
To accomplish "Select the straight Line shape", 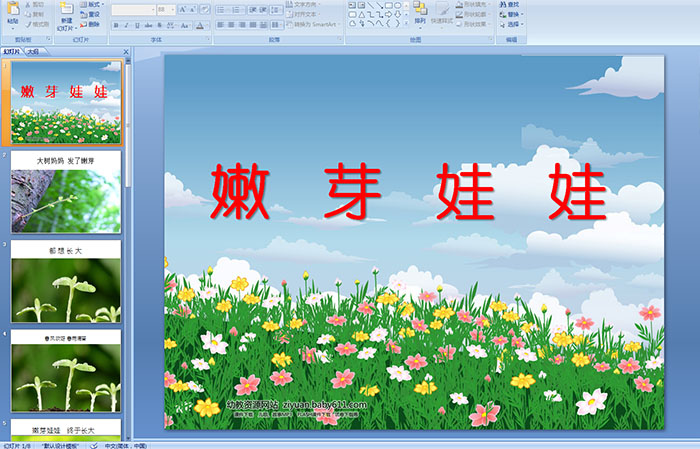I will click(x=371, y=5).
